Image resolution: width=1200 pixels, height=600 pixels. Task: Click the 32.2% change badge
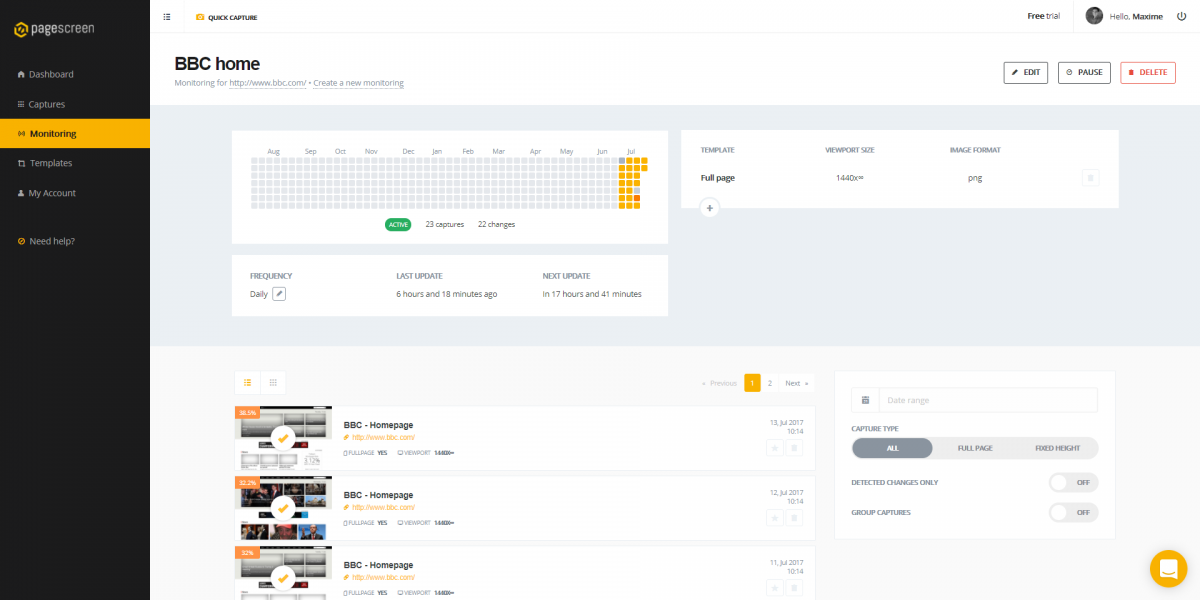247,482
